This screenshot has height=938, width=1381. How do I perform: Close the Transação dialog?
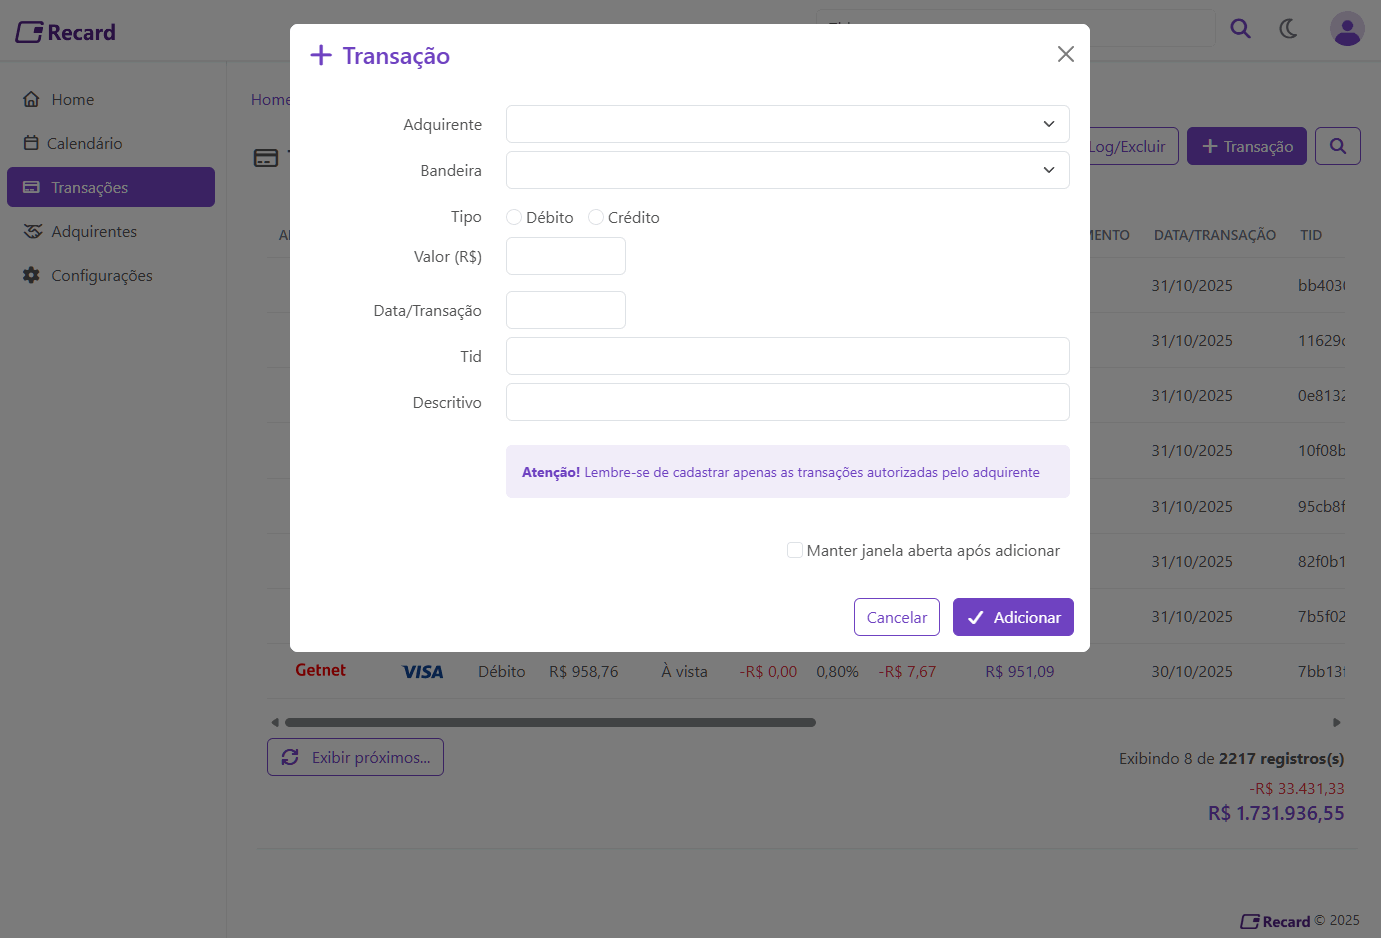(1066, 54)
